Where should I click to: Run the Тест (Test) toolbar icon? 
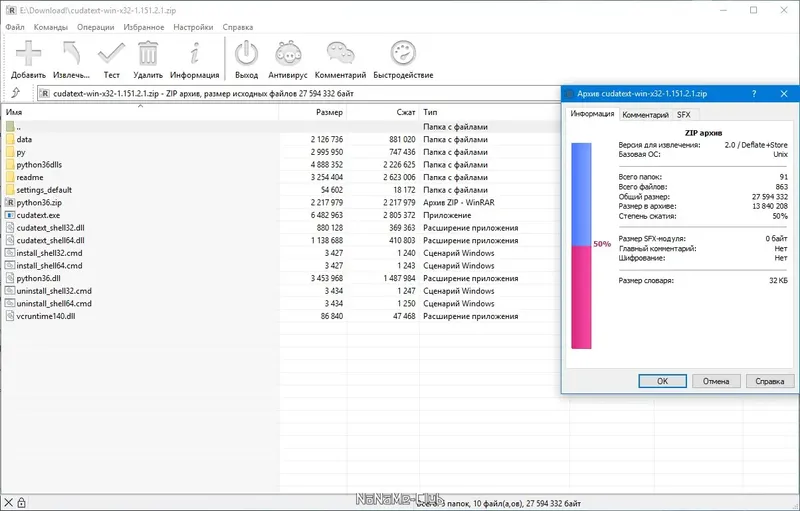[x=111, y=54]
